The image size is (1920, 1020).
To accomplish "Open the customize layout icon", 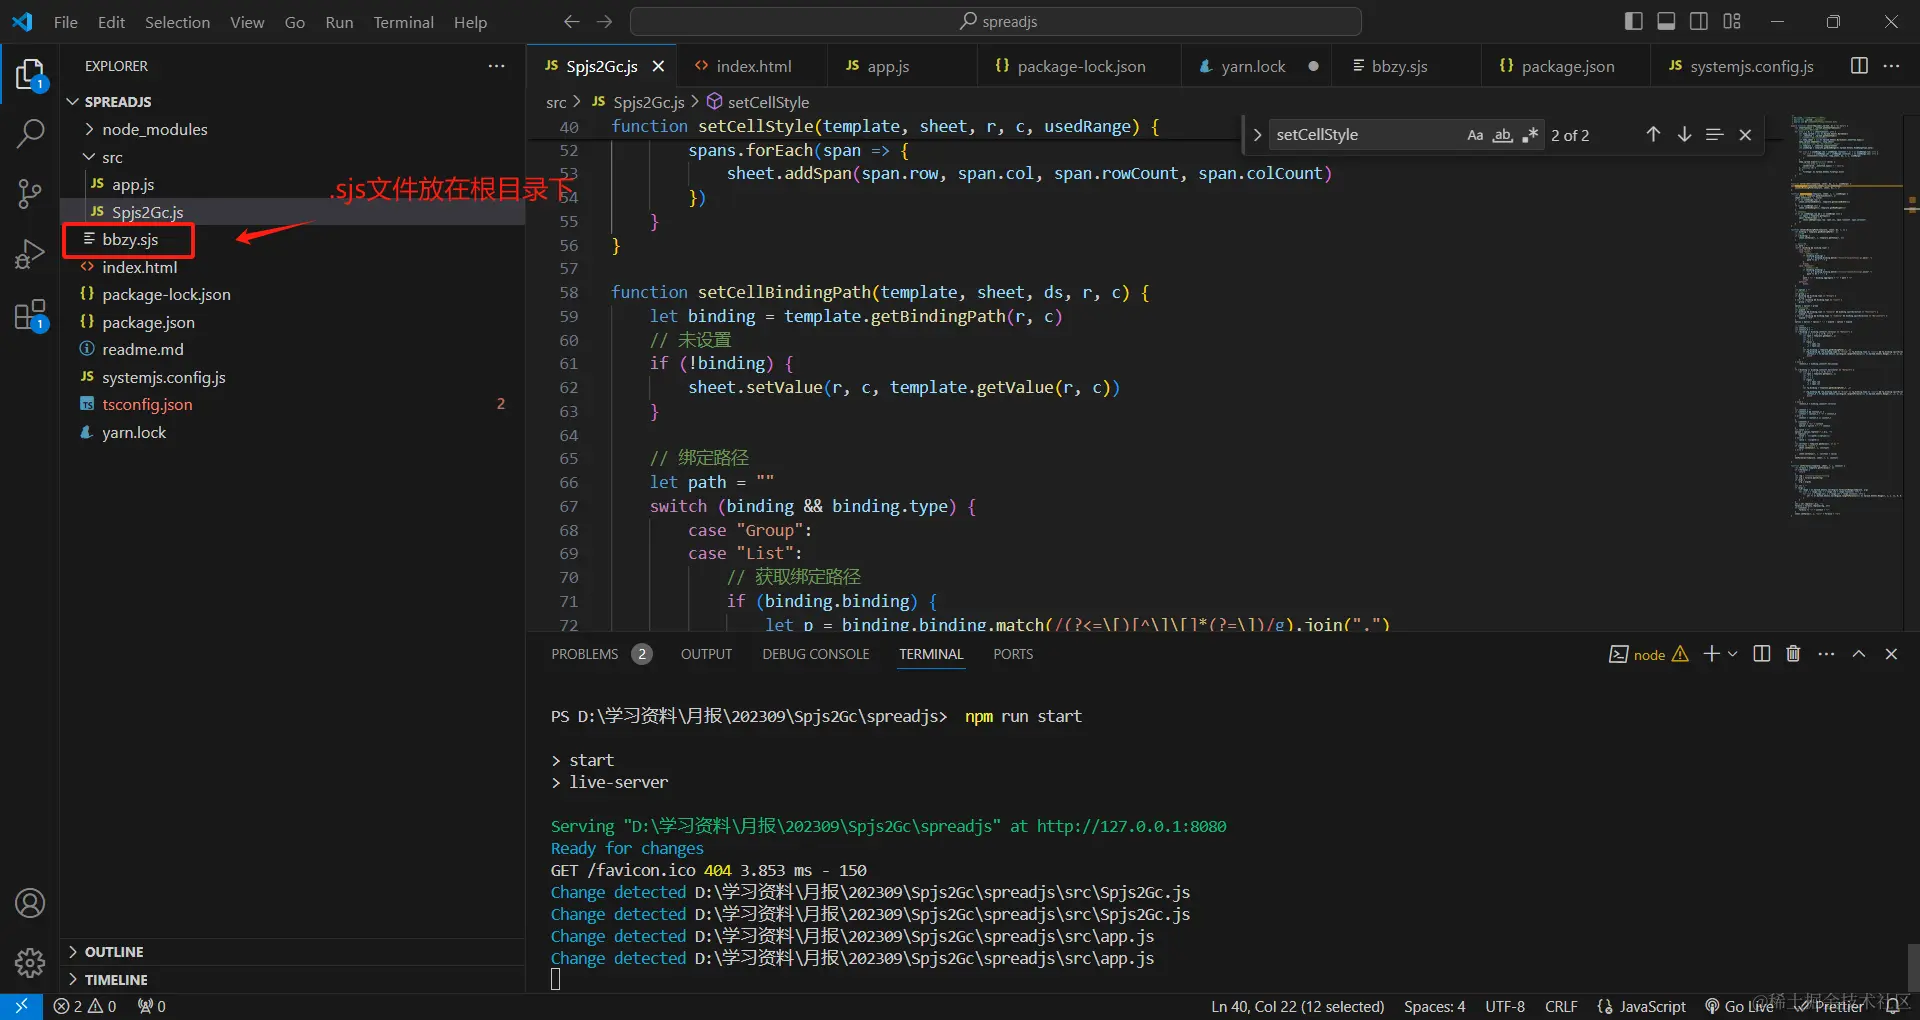I will [x=1732, y=21].
